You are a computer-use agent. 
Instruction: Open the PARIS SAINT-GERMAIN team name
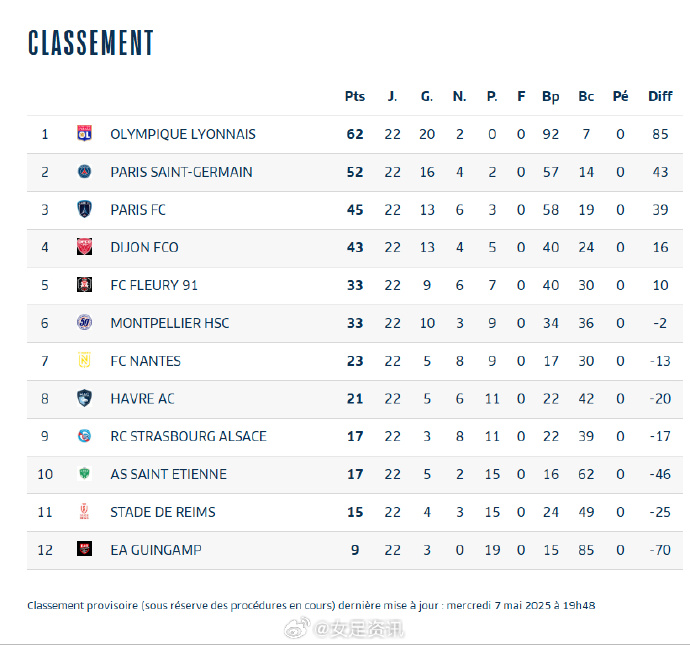pyautogui.click(x=181, y=172)
